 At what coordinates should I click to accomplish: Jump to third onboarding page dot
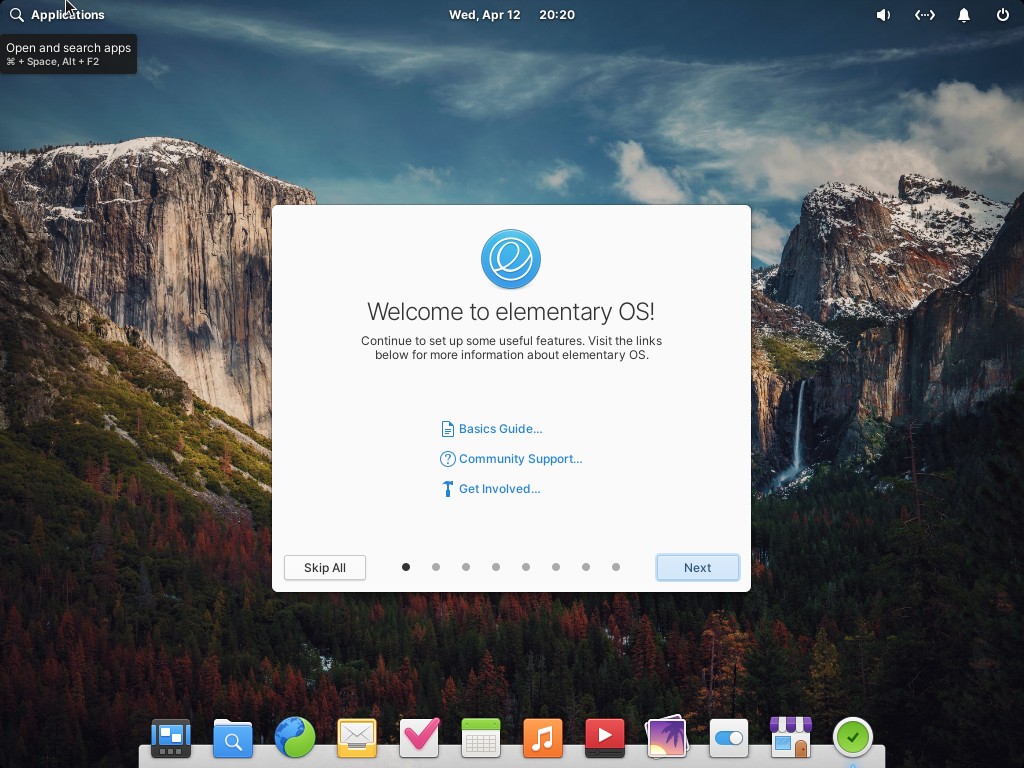466,567
